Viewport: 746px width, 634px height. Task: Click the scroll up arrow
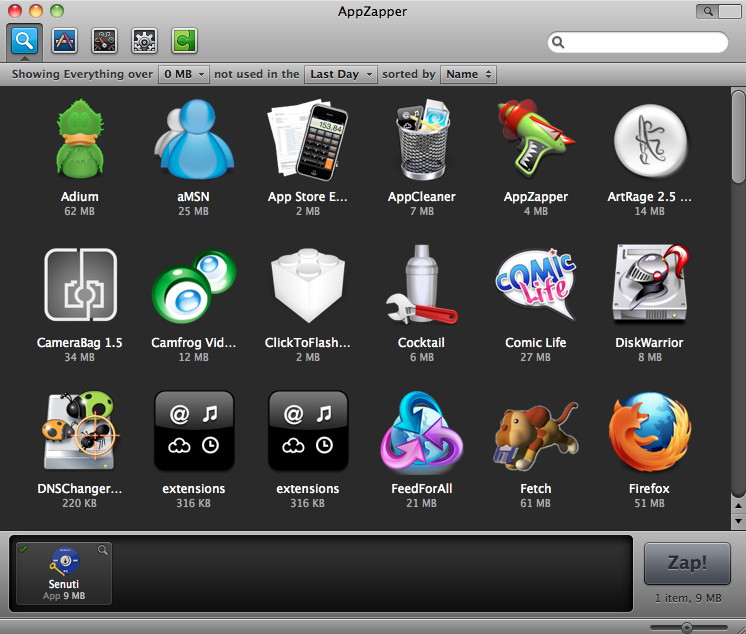[738, 506]
